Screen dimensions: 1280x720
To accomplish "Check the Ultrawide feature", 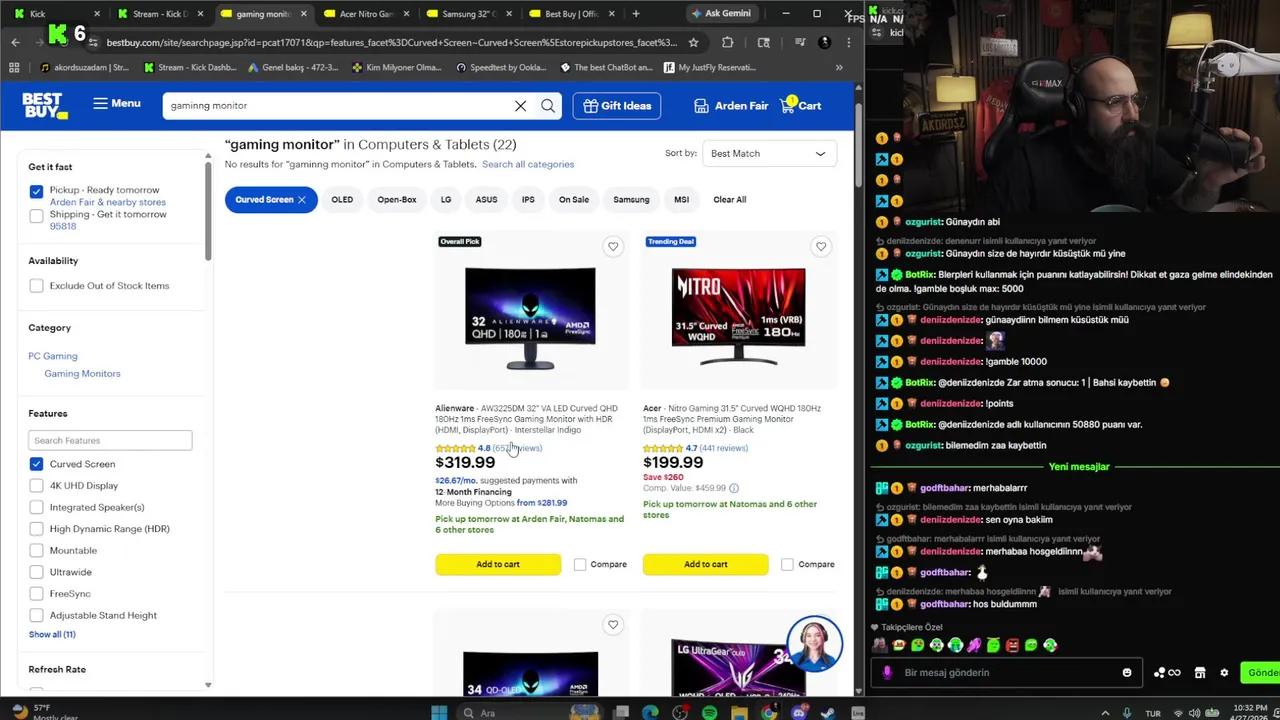I will (x=36, y=572).
